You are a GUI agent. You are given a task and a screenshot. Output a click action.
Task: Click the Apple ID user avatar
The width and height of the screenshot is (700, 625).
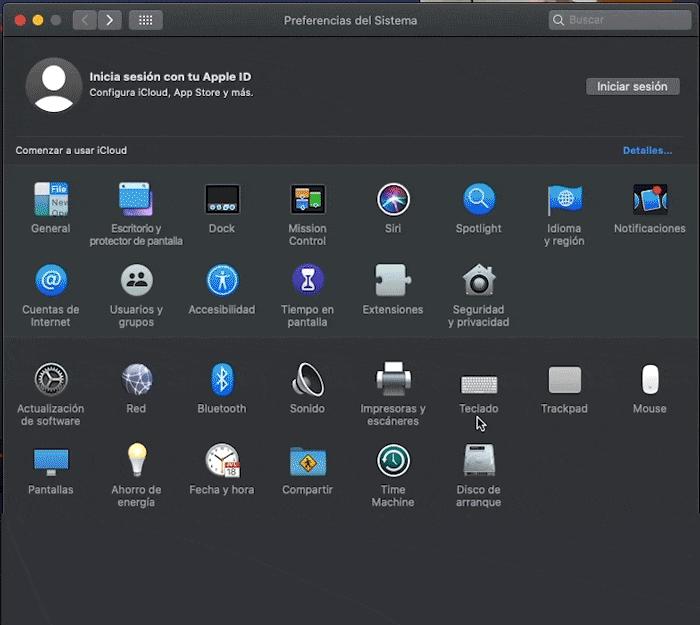54,85
